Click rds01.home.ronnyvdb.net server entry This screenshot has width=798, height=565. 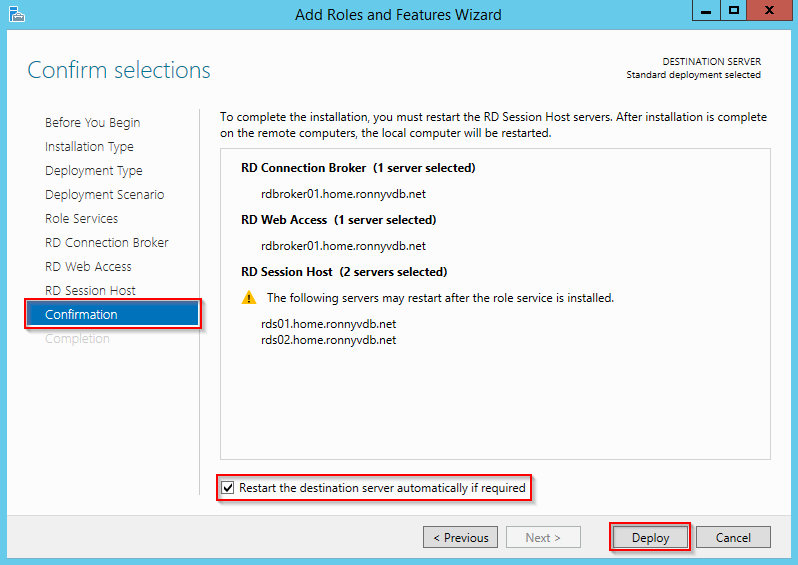[x=328, y=324]
